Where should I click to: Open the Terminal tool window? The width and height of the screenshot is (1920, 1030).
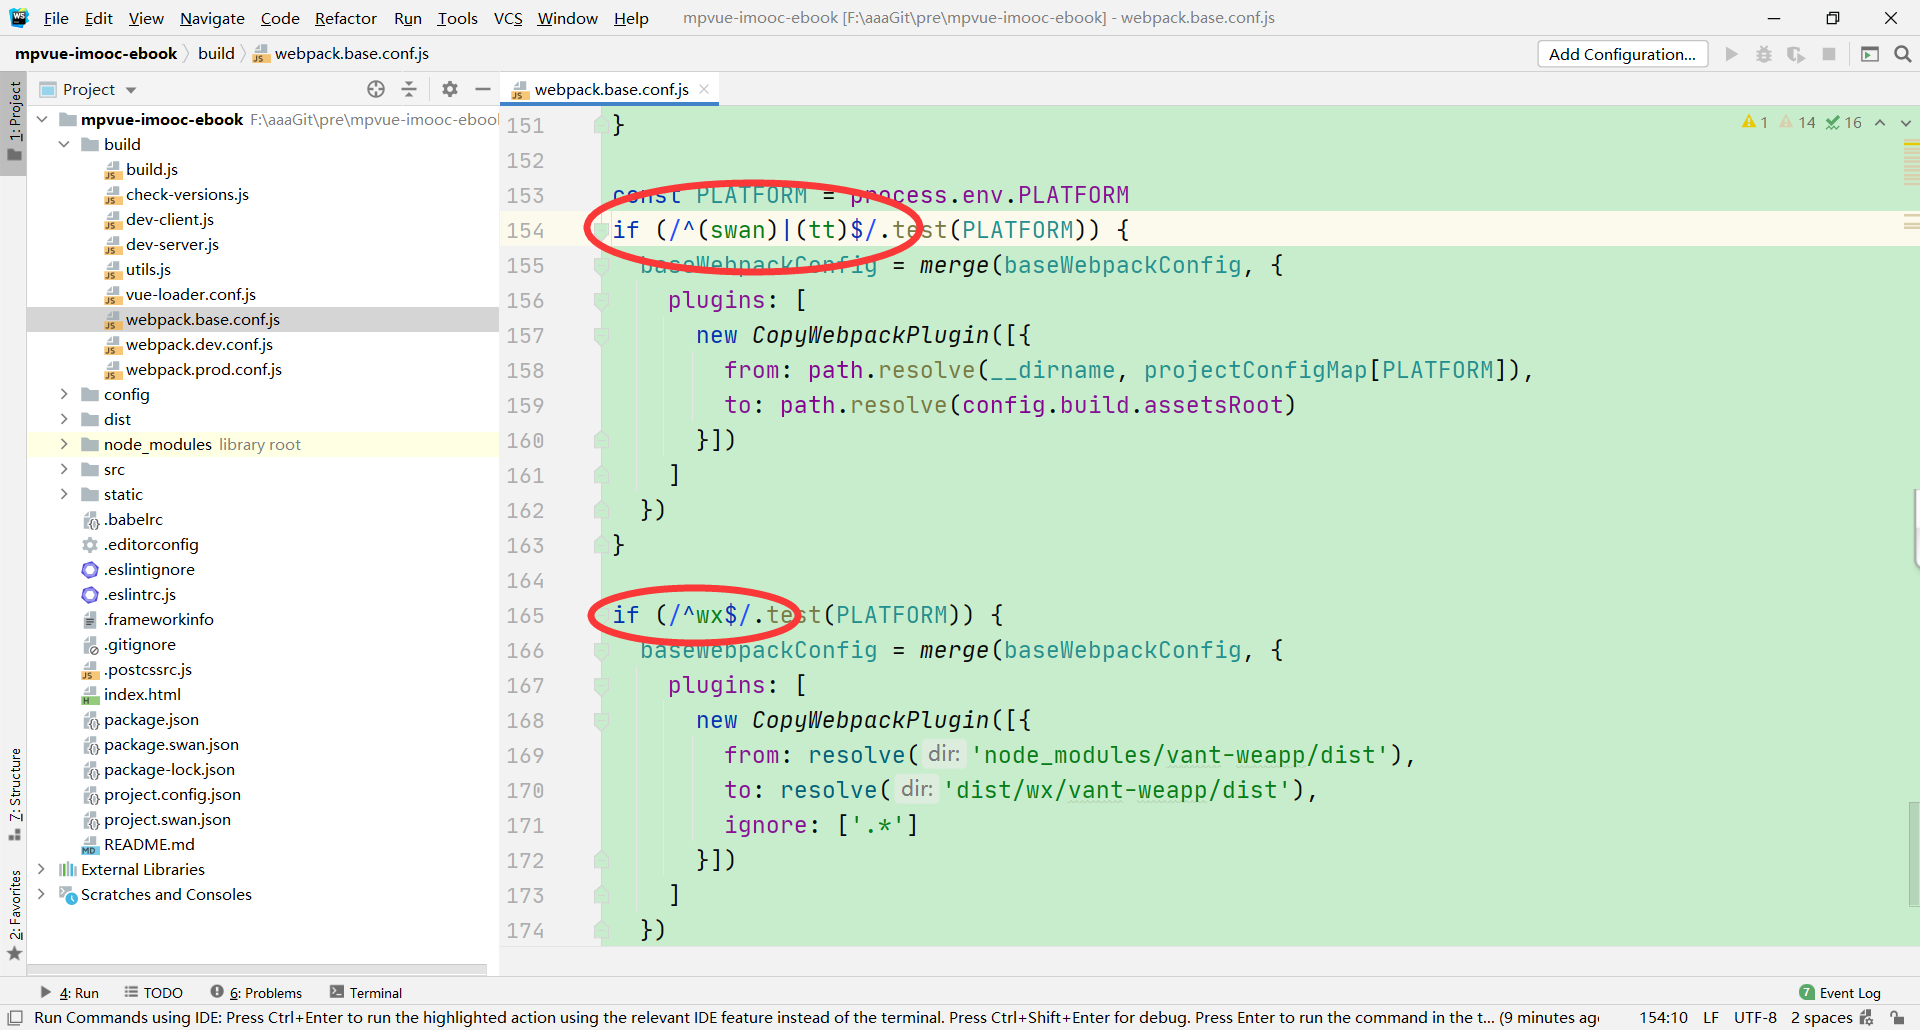[366, 993]
